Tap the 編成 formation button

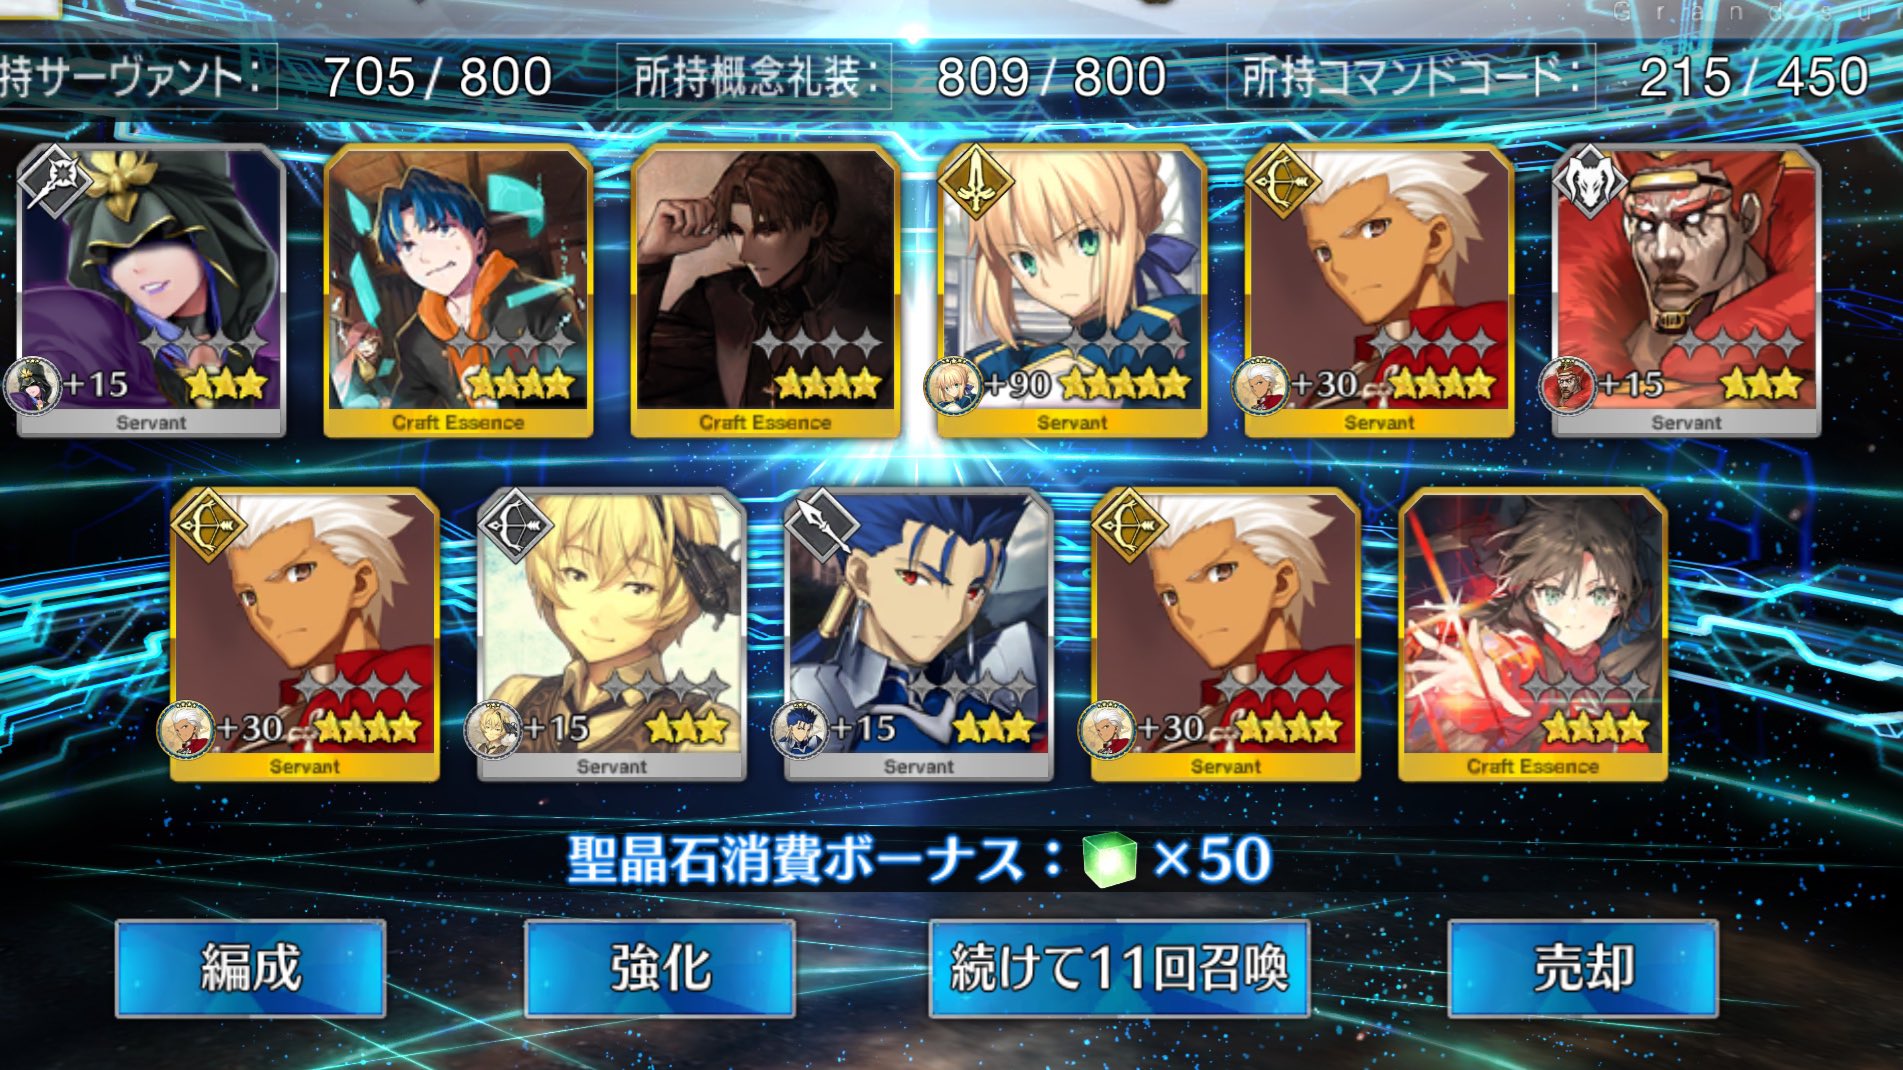(x=250, y=968)
